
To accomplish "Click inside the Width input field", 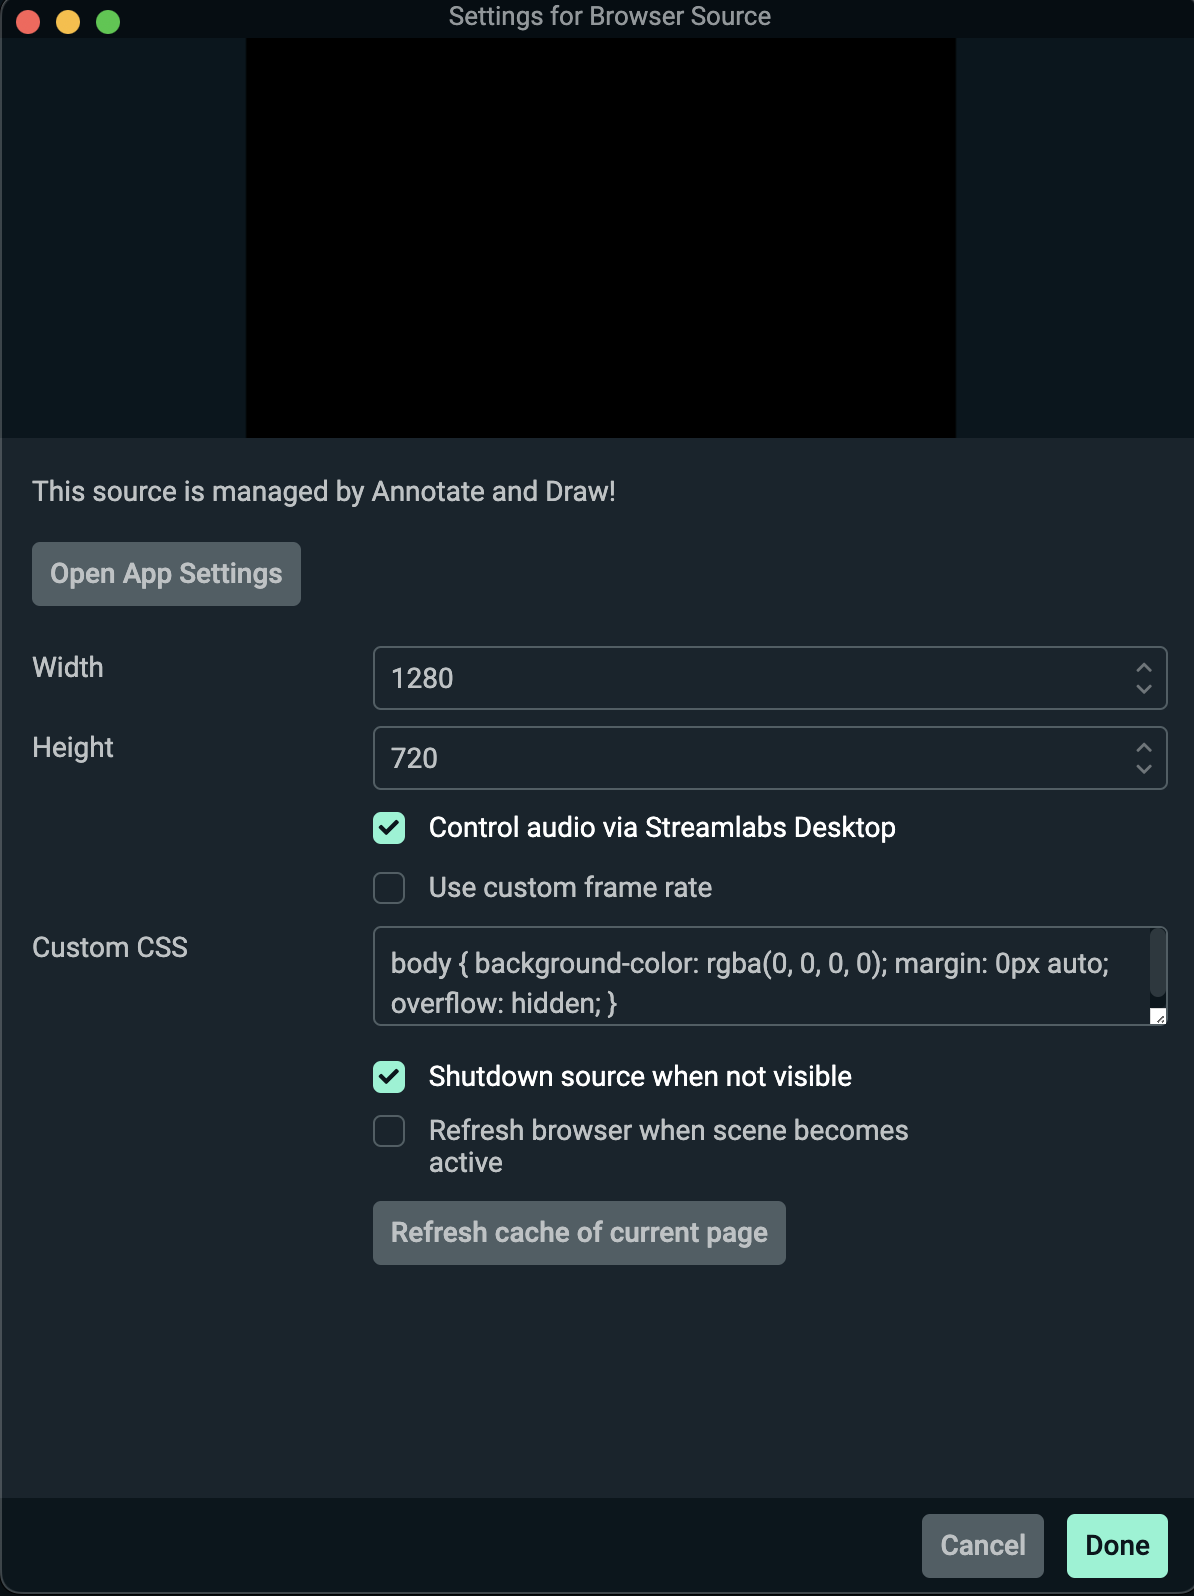I will pos(700,678).
